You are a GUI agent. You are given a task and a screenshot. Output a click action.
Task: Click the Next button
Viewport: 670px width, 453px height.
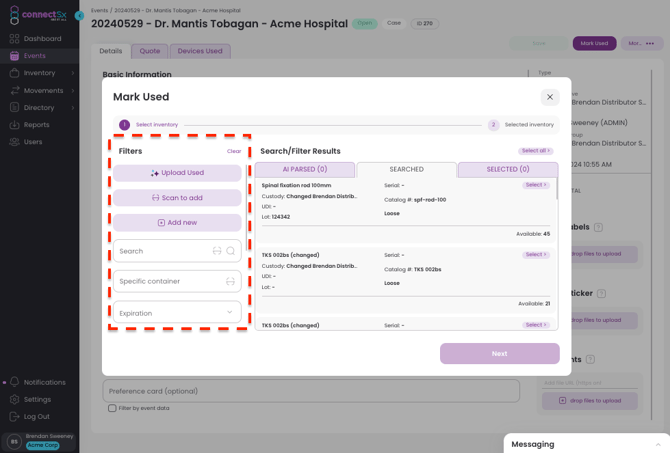500,353
